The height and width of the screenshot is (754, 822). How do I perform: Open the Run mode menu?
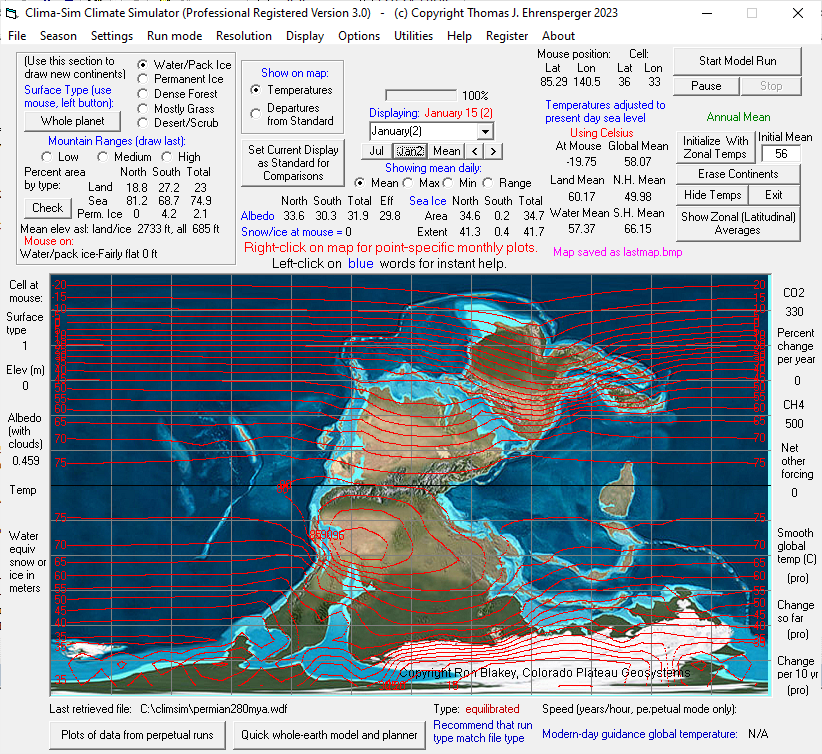(x=175, y=36)
